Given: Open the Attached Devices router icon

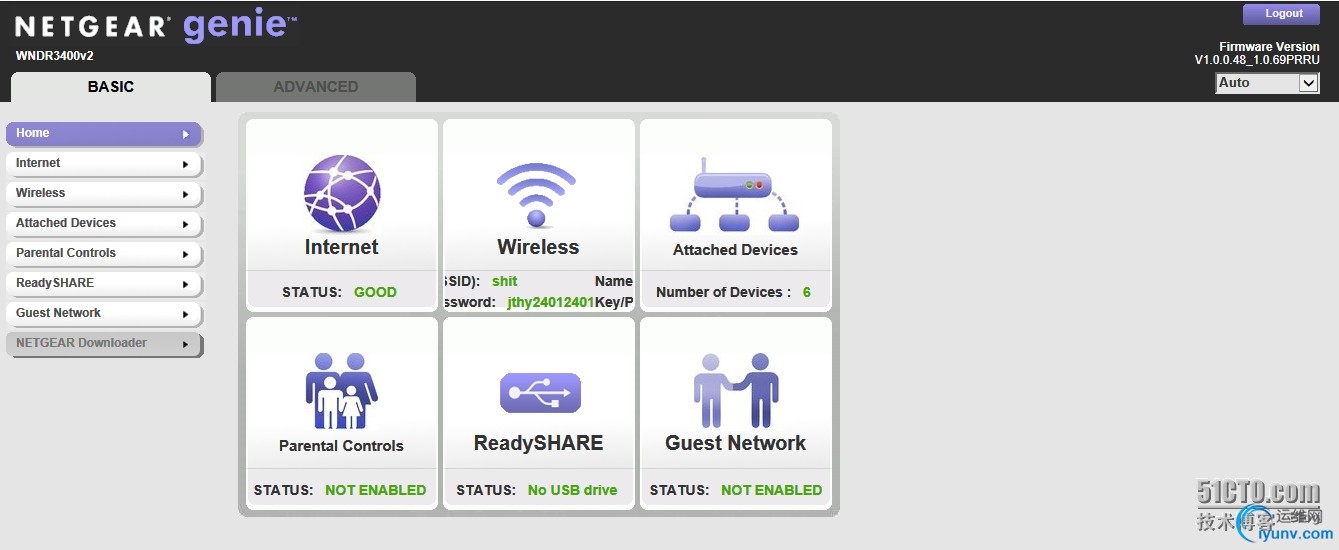Looking at the screenshot, I should click(735, 195).
